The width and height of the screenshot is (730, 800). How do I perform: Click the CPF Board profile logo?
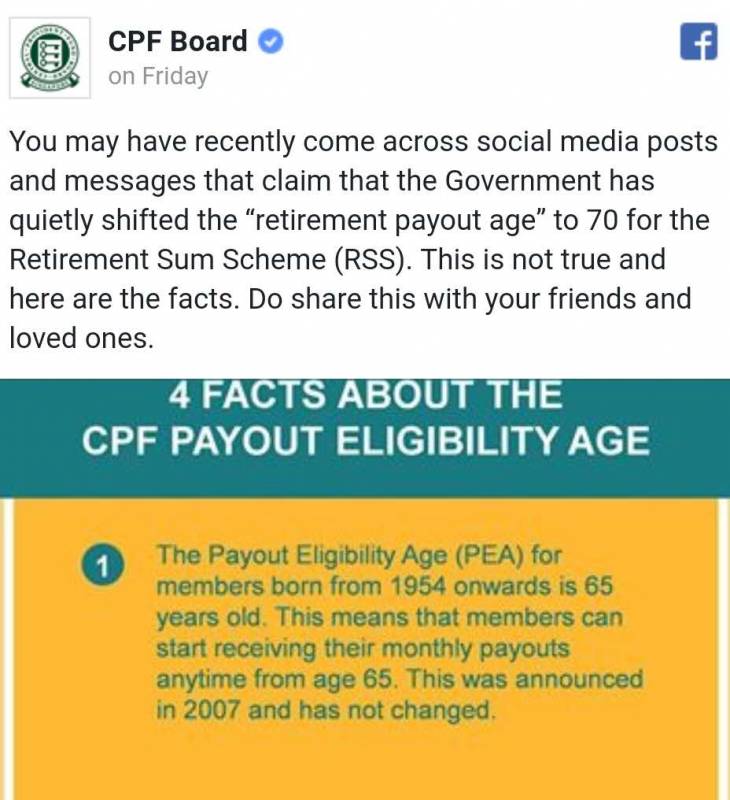[50, 57]
